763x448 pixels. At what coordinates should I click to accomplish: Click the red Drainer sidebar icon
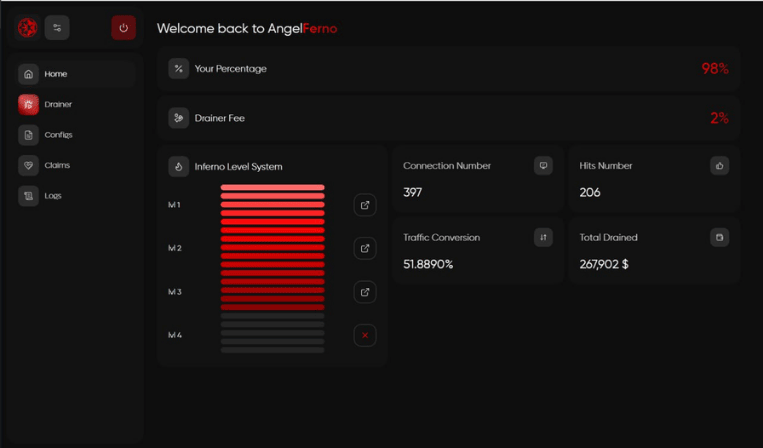click(29, 105)
